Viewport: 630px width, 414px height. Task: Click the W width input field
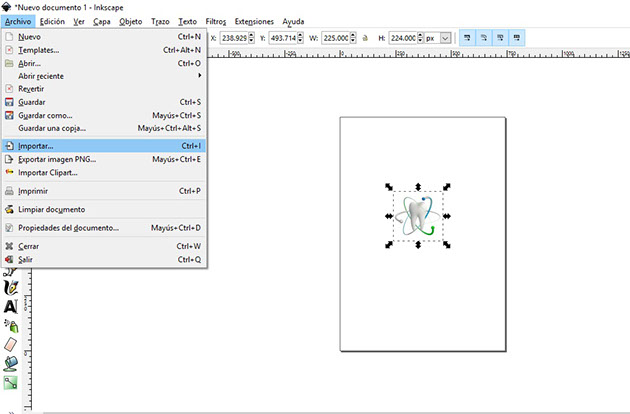(x=335, y=38)
